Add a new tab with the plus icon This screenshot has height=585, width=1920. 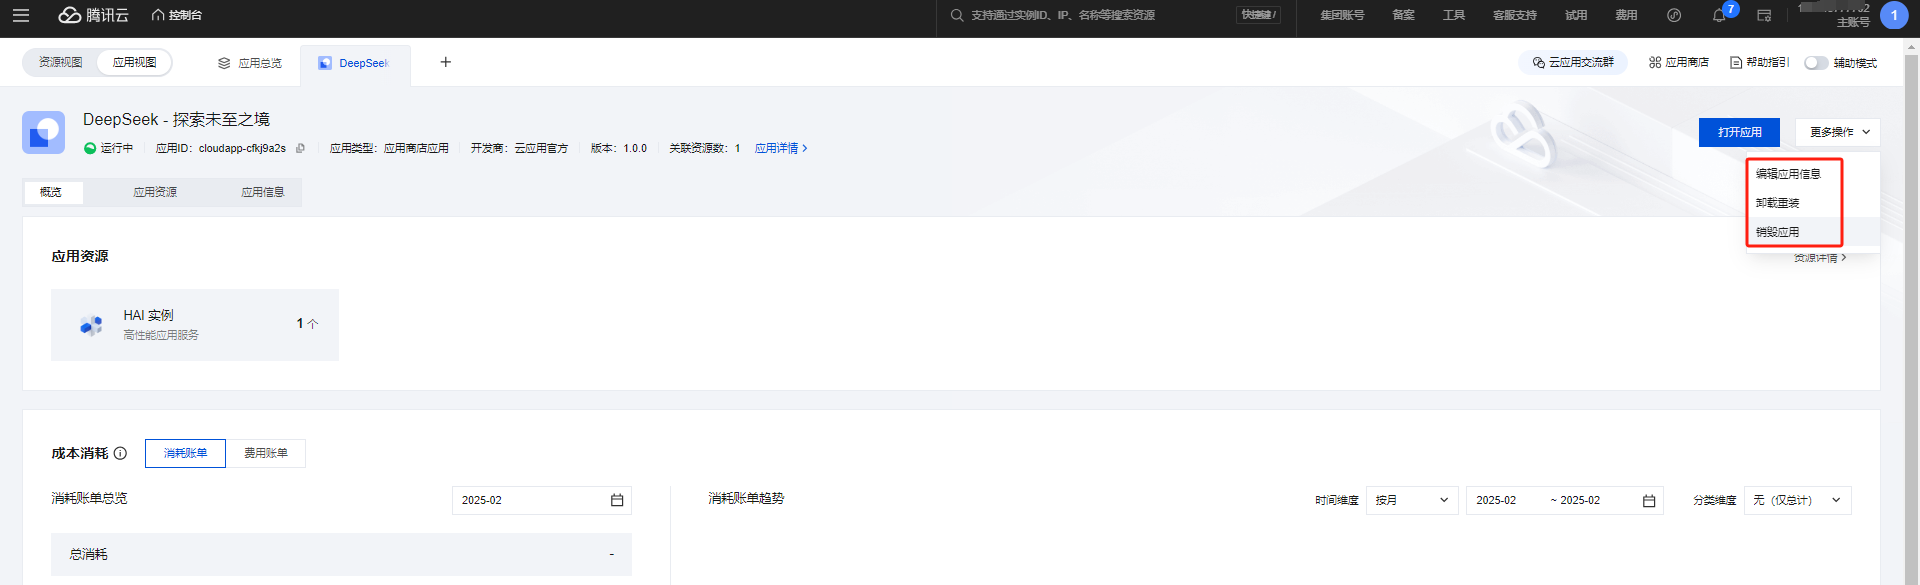446,62
